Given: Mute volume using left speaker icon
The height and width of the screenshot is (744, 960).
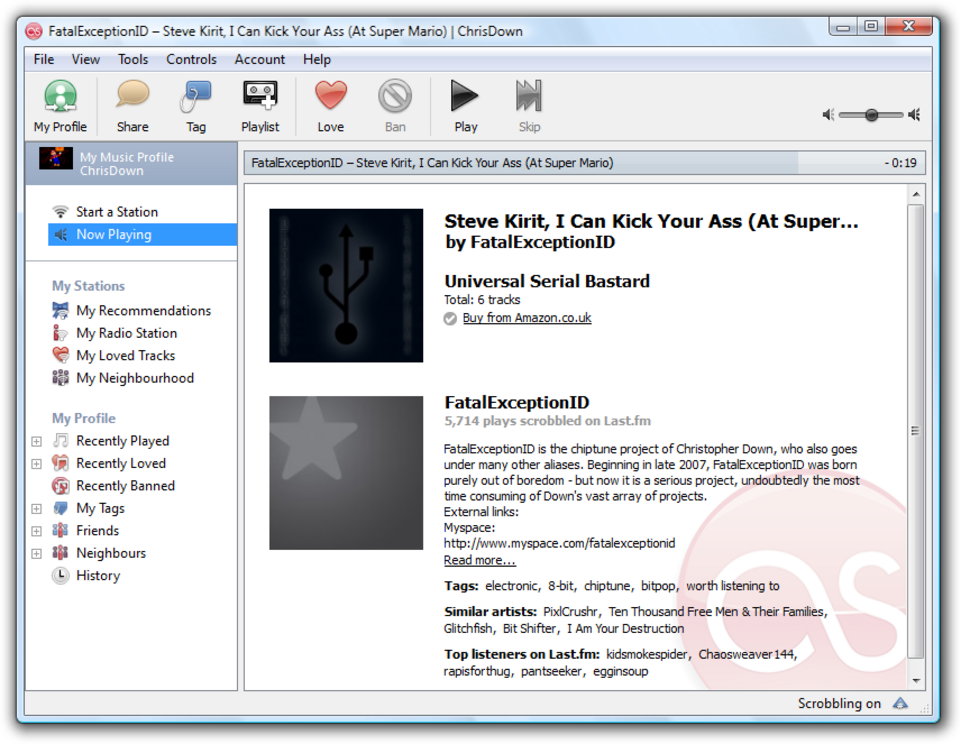Looking at the screenshot, I should (828, 115).
